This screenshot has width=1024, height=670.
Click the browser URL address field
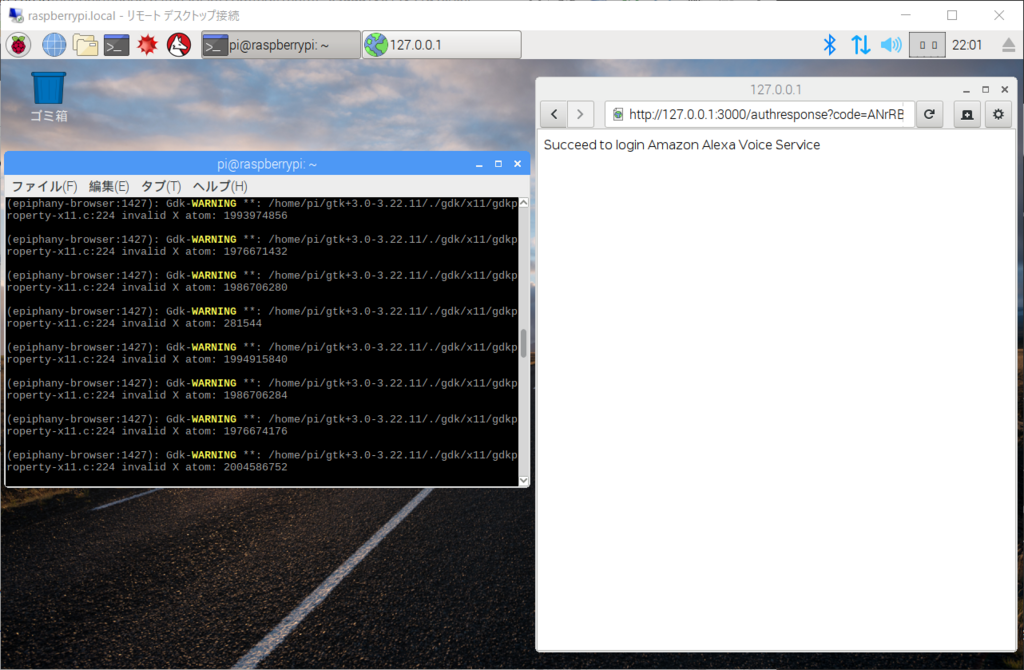(x=759, y=114)
